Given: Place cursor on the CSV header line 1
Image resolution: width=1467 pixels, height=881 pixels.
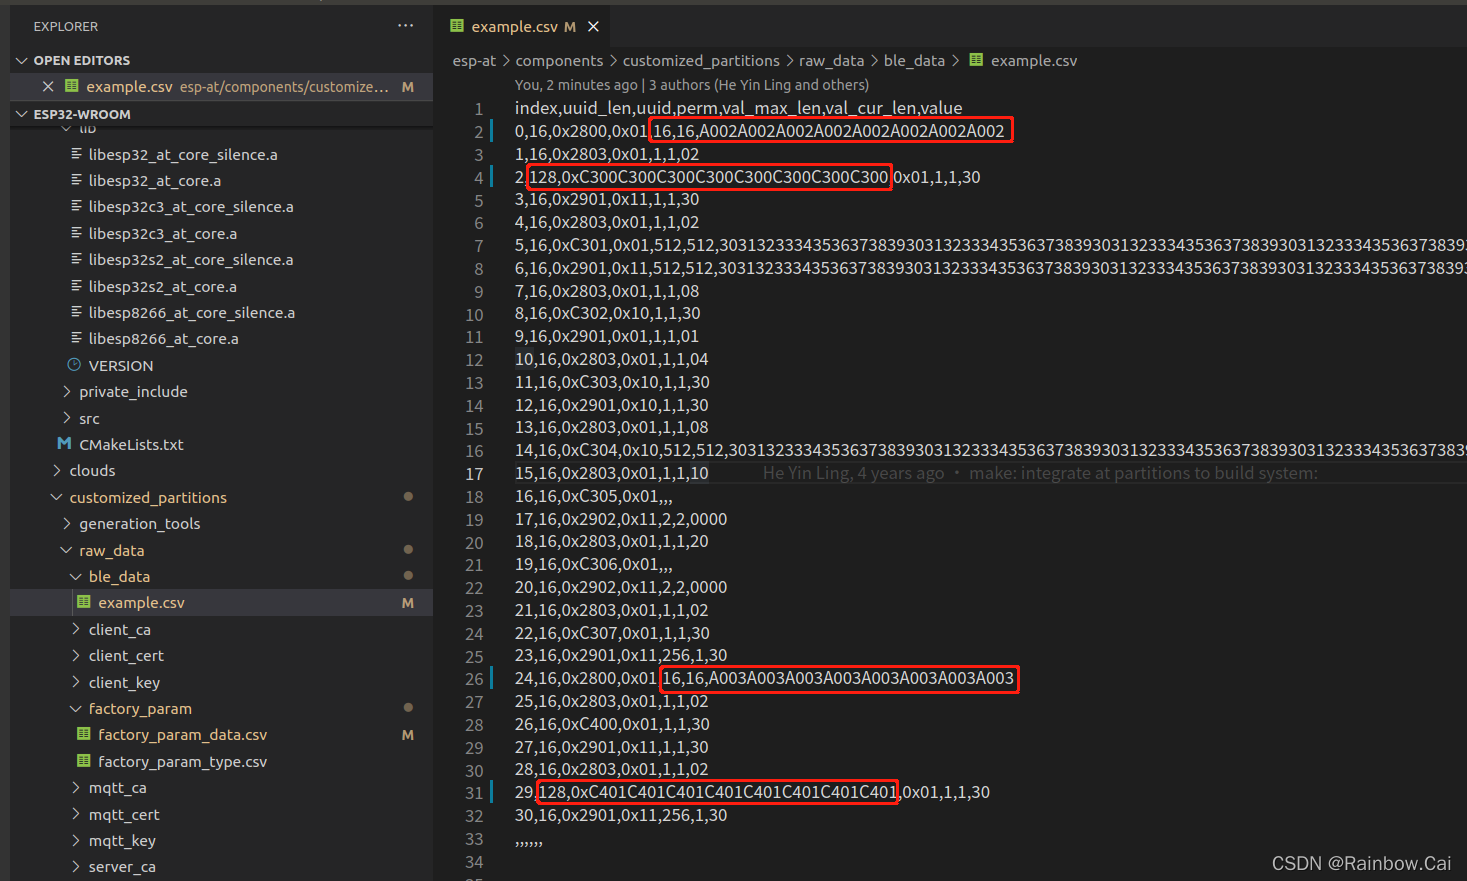Looking at the screenshot, I should [738, 108].
